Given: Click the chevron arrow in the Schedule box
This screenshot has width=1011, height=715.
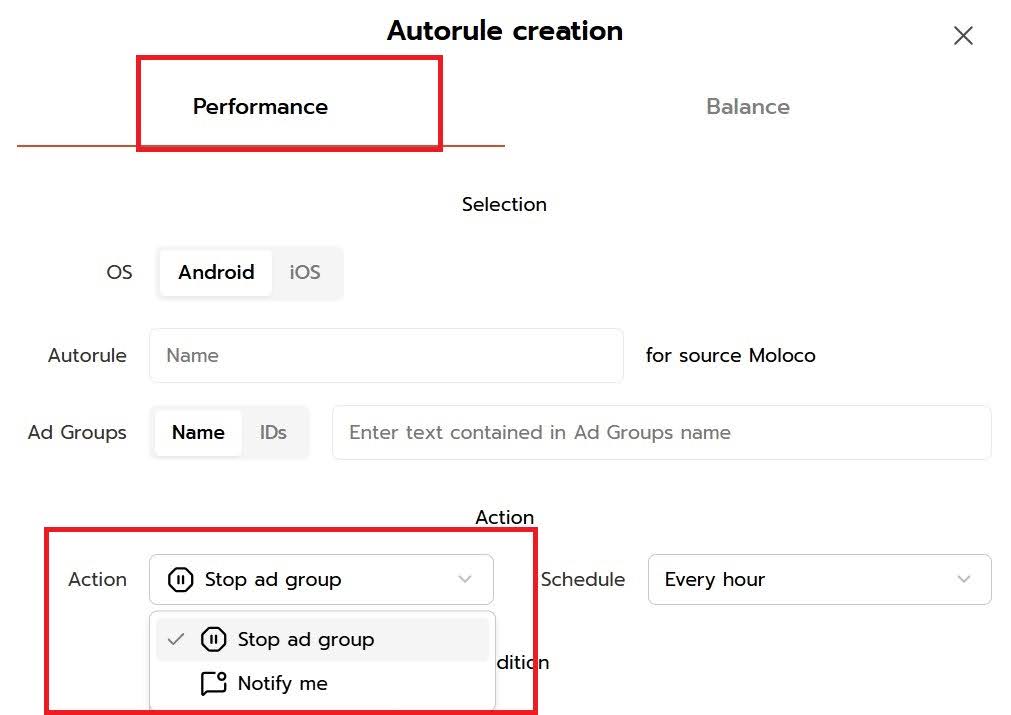Looking at the screenshot, I should click(x=964, y=580).
